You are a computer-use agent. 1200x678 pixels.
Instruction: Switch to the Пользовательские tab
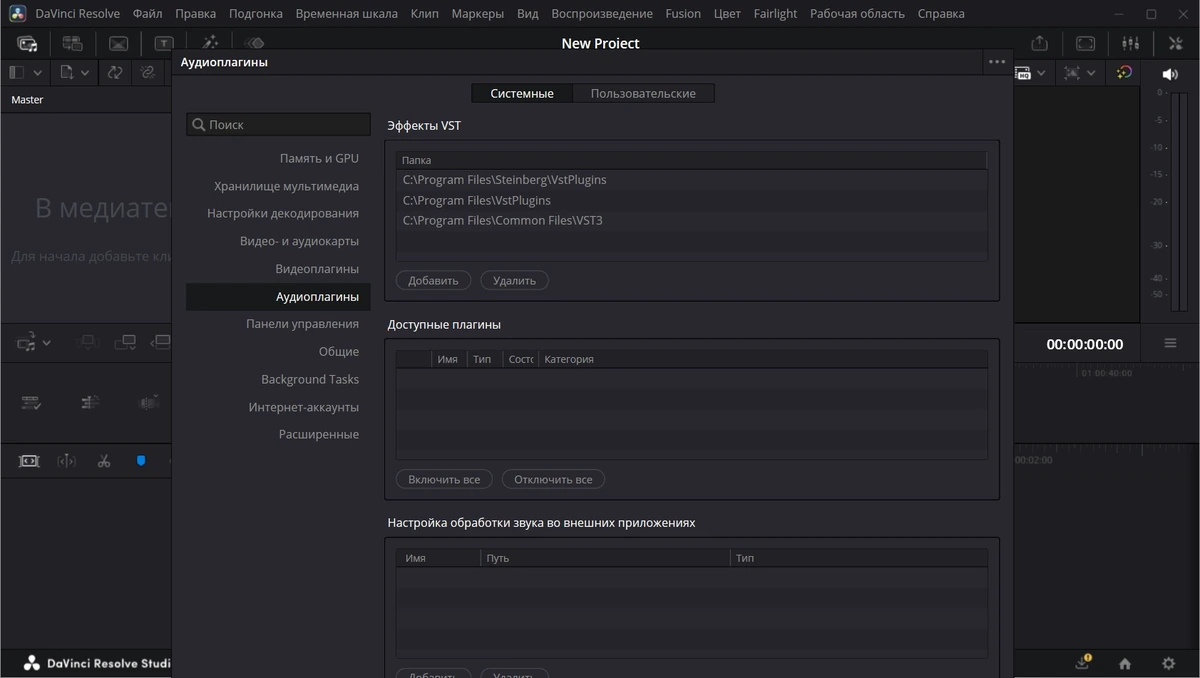[x=643, y=93]
